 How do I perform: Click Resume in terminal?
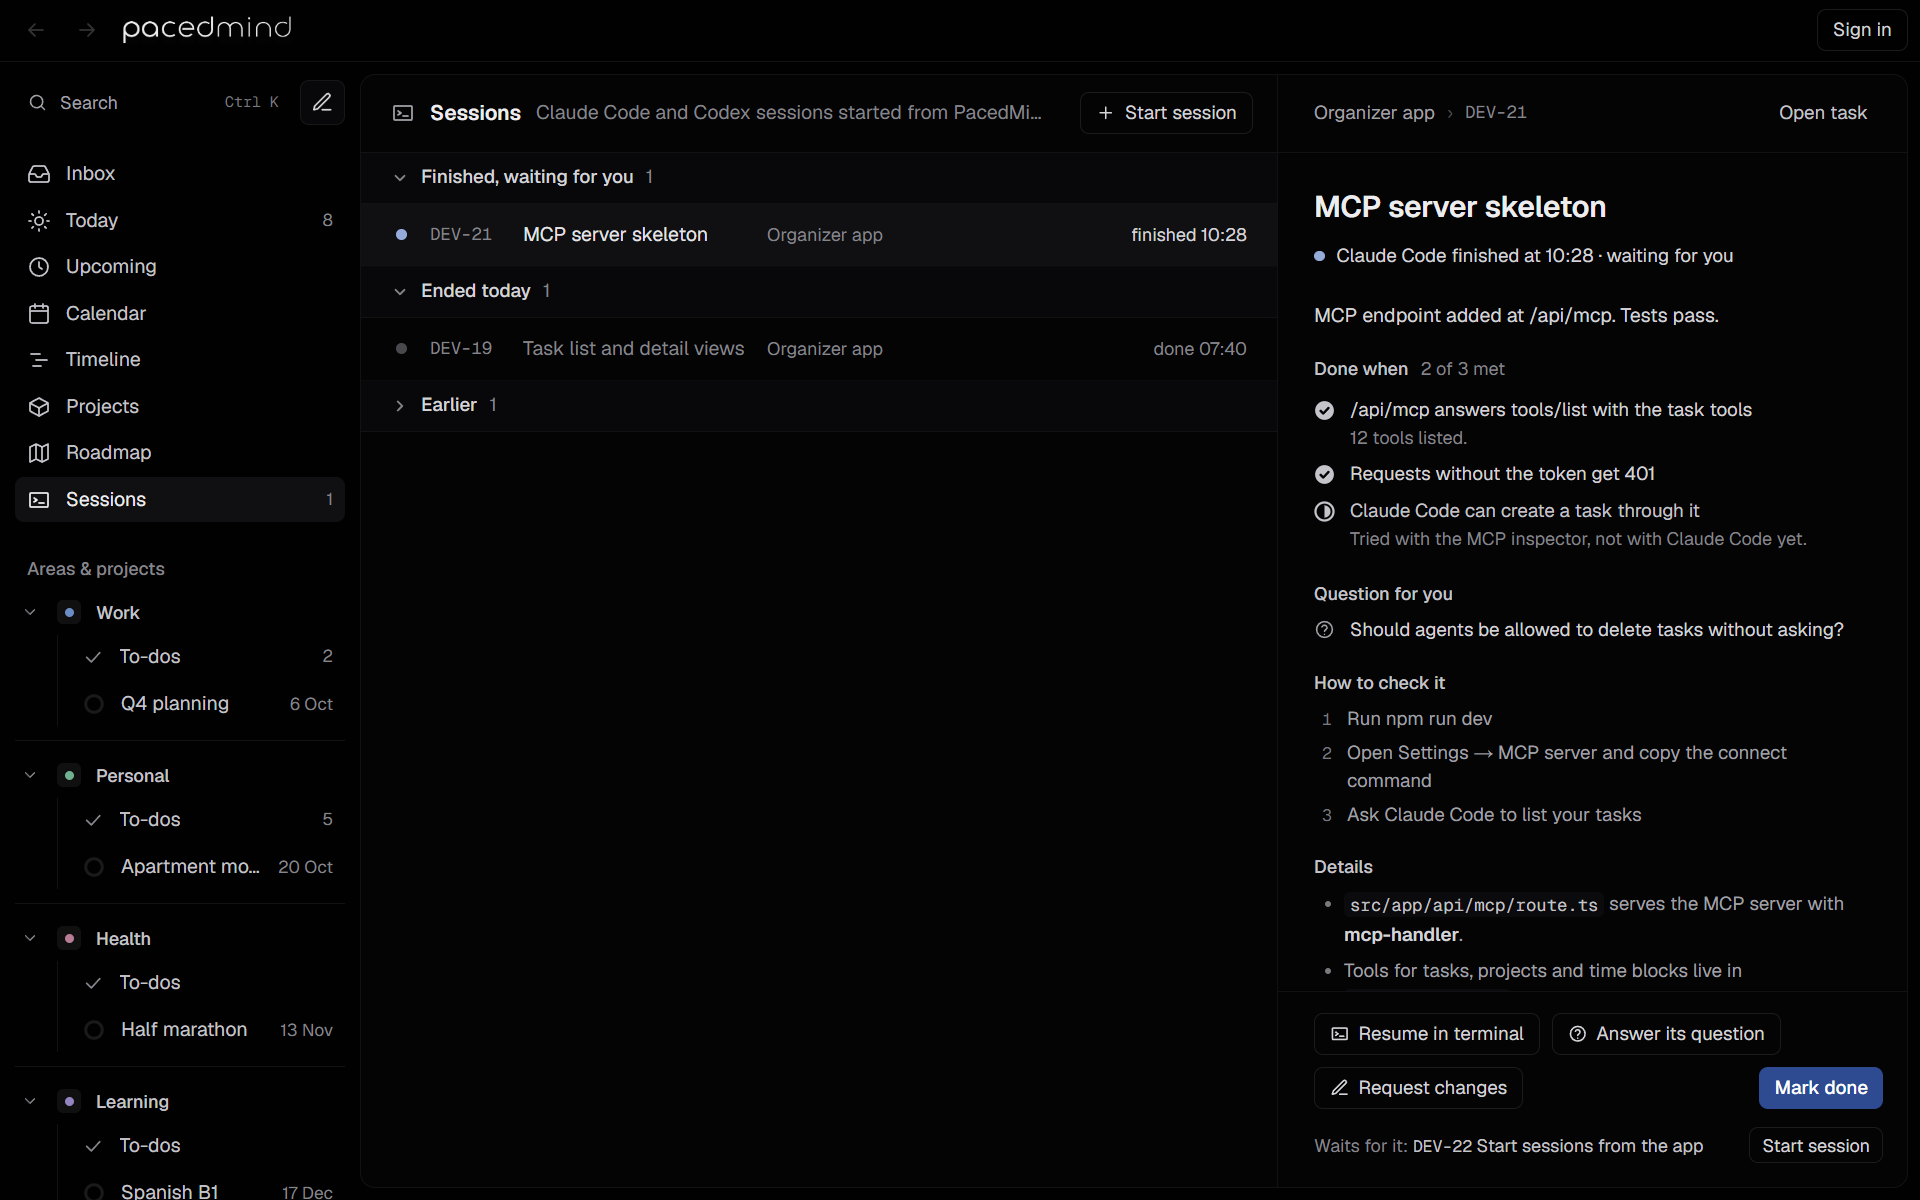point(1426,1034)
